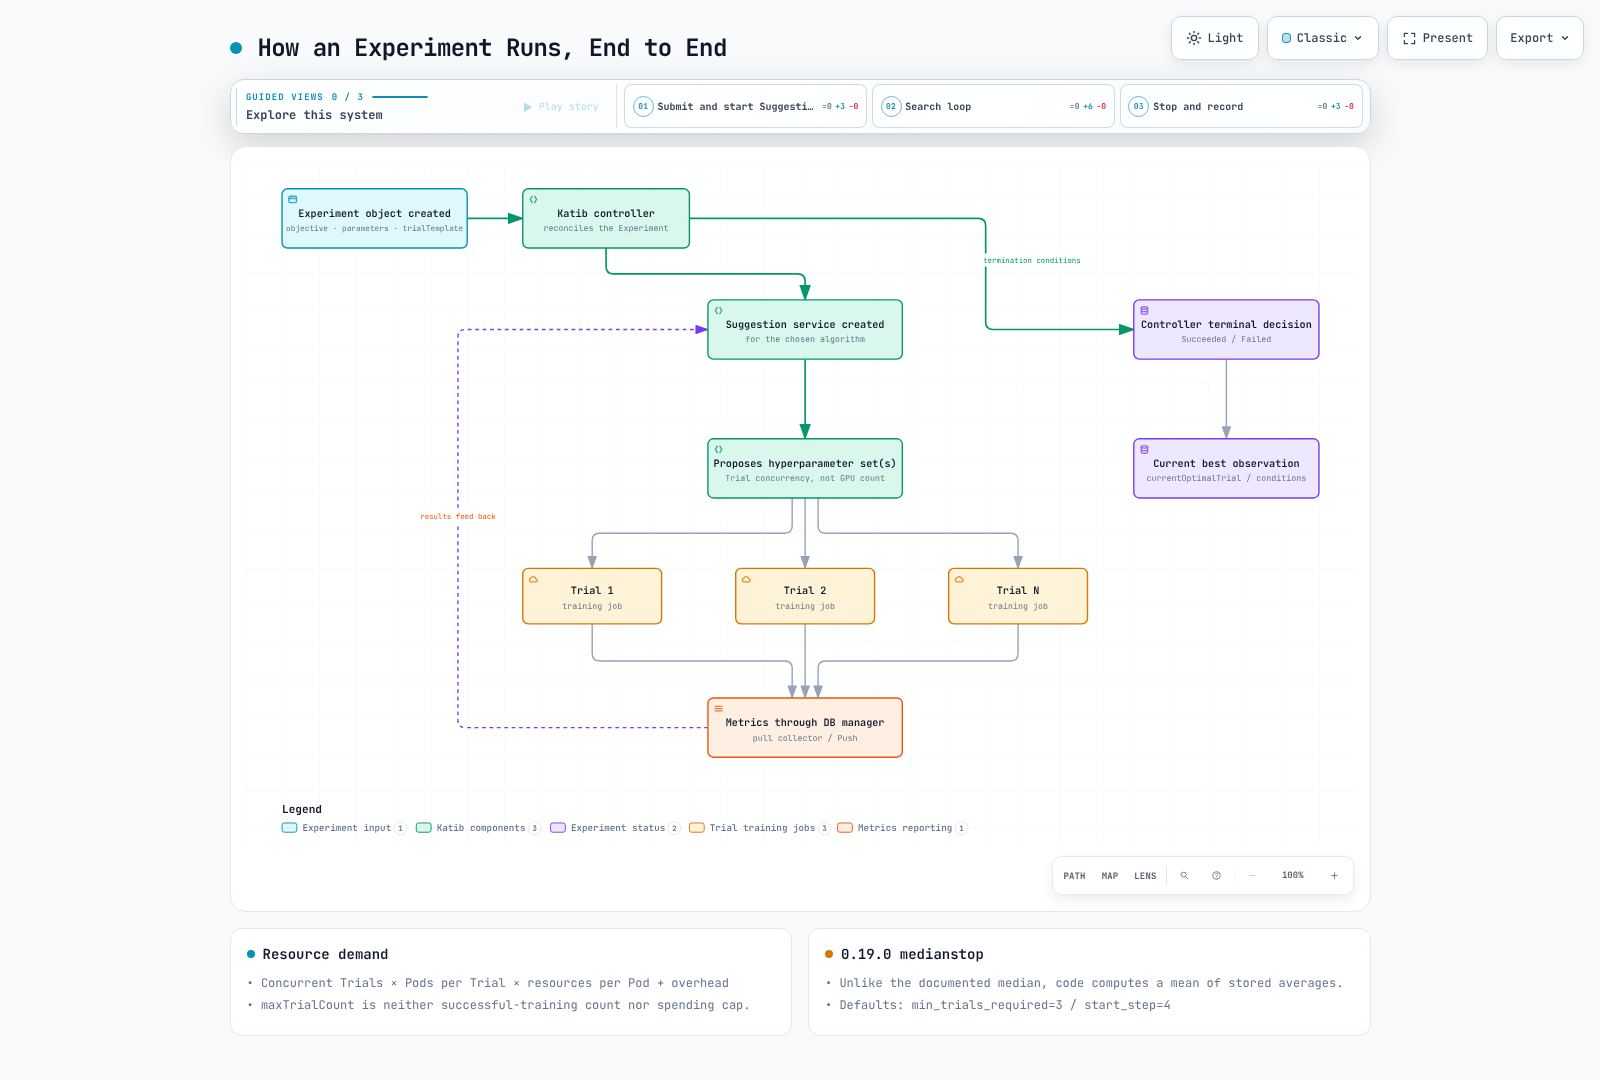Play the guided story

point(561,107)
